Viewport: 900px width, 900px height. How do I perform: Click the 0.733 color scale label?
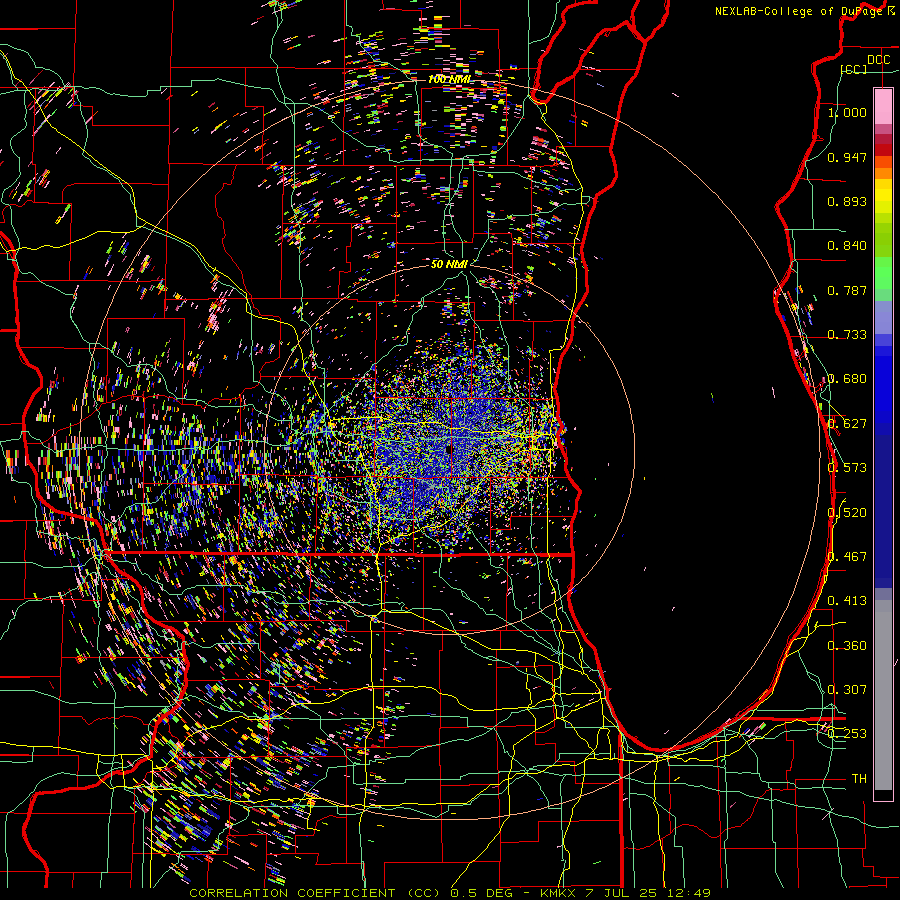point(847,335)
